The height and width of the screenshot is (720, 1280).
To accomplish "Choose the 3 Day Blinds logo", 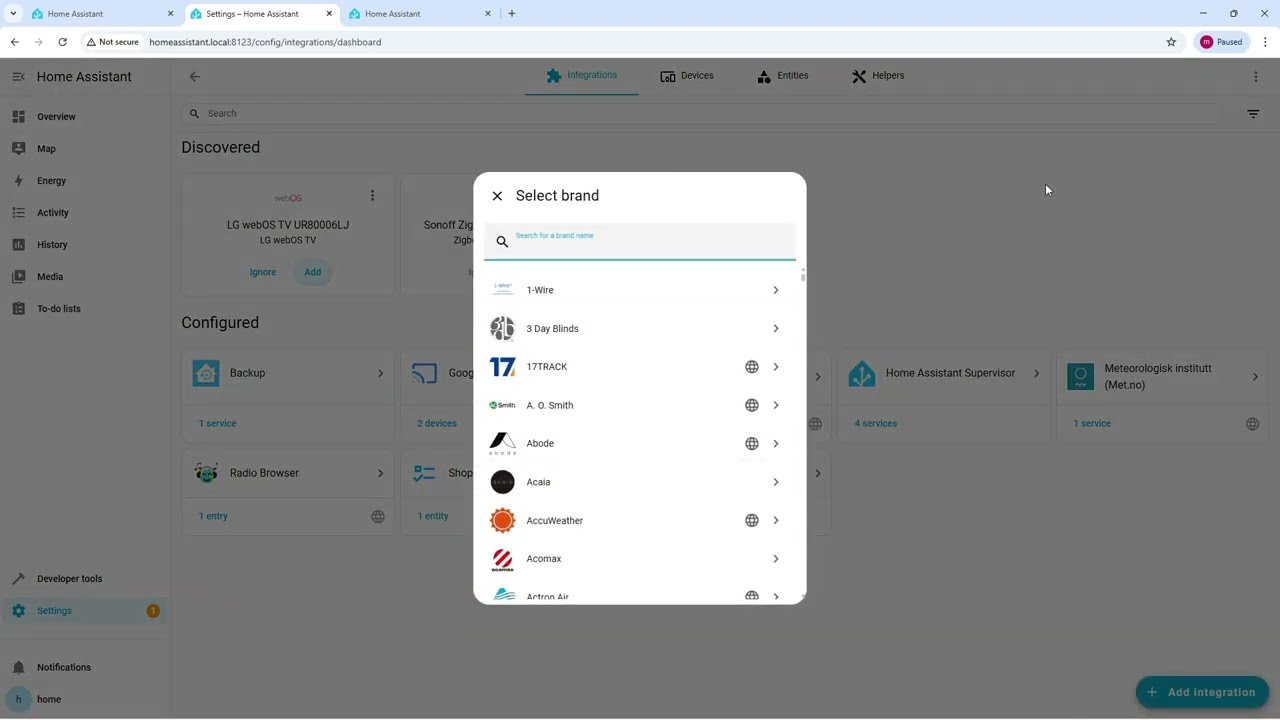I will click(503, 328).
